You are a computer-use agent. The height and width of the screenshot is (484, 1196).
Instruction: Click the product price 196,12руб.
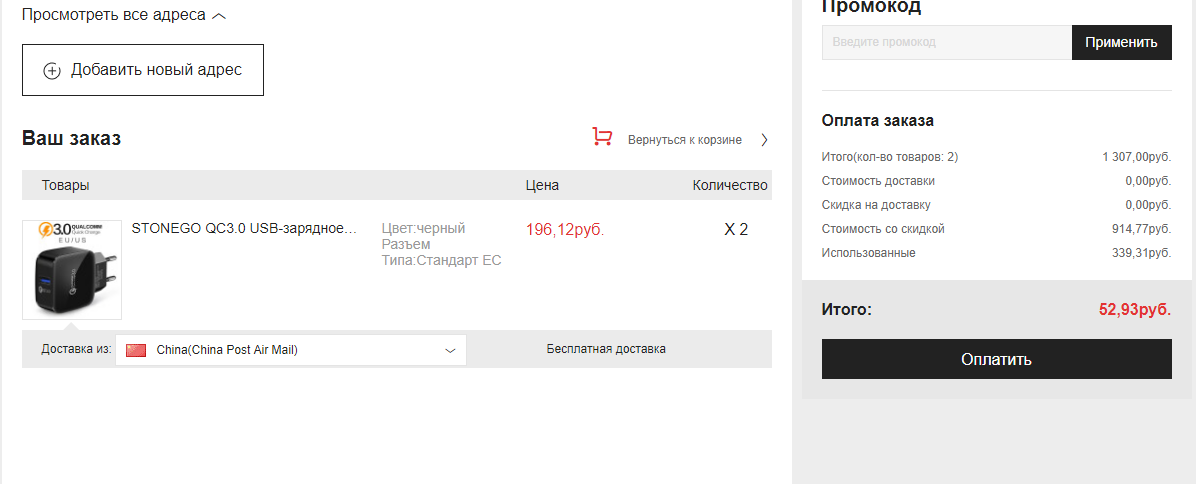pyautogui.click(x=564, y=229)
